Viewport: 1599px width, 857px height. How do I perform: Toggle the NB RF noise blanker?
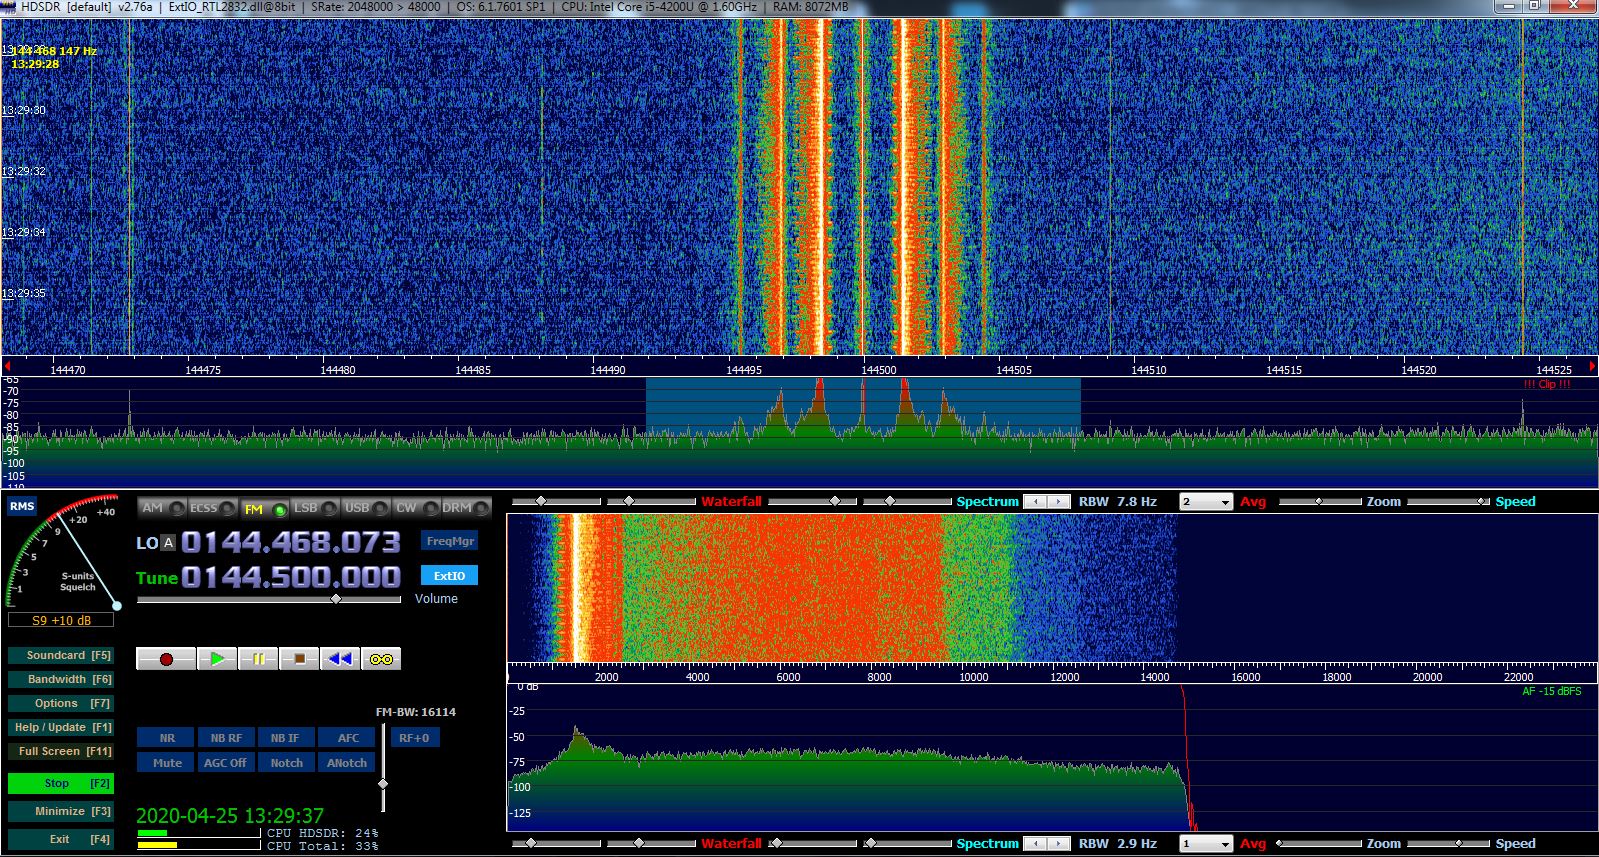[x=226, y=738]
